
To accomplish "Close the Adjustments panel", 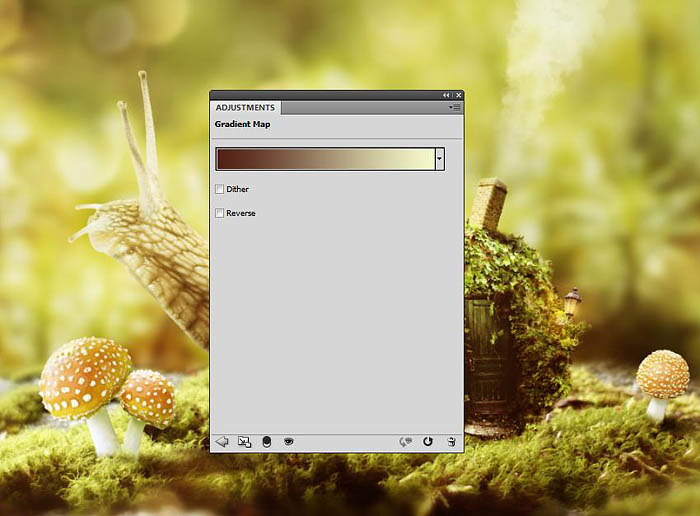I will 457,95.
